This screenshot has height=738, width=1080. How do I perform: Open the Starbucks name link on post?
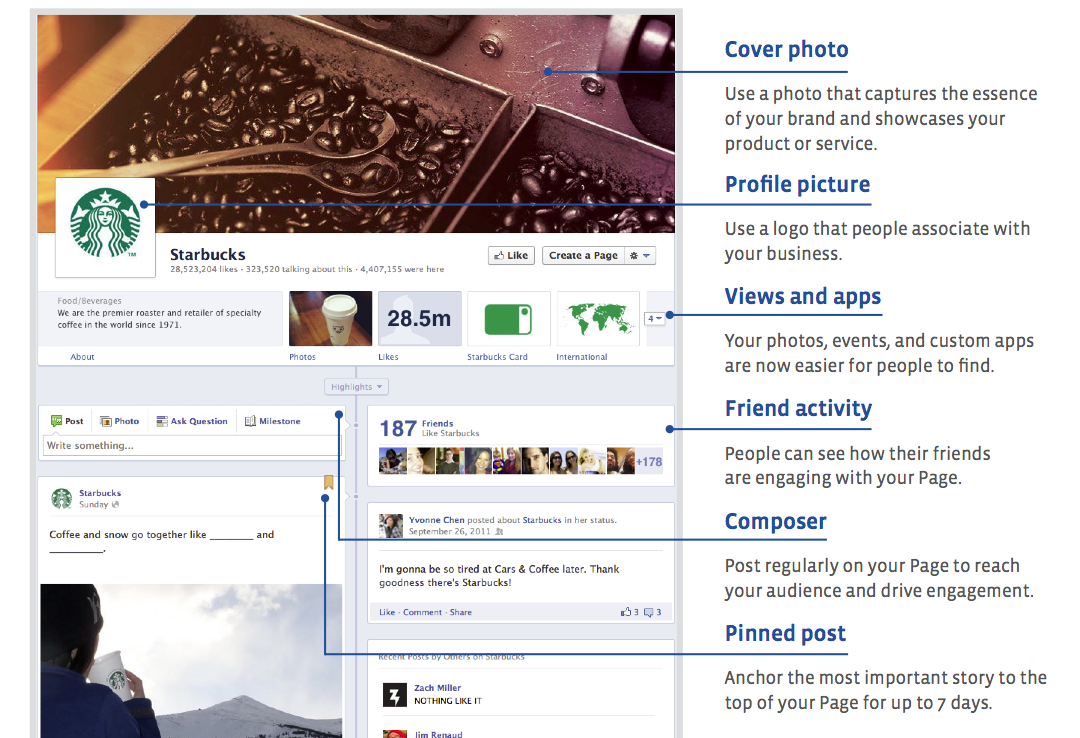[x=100, y=493]
